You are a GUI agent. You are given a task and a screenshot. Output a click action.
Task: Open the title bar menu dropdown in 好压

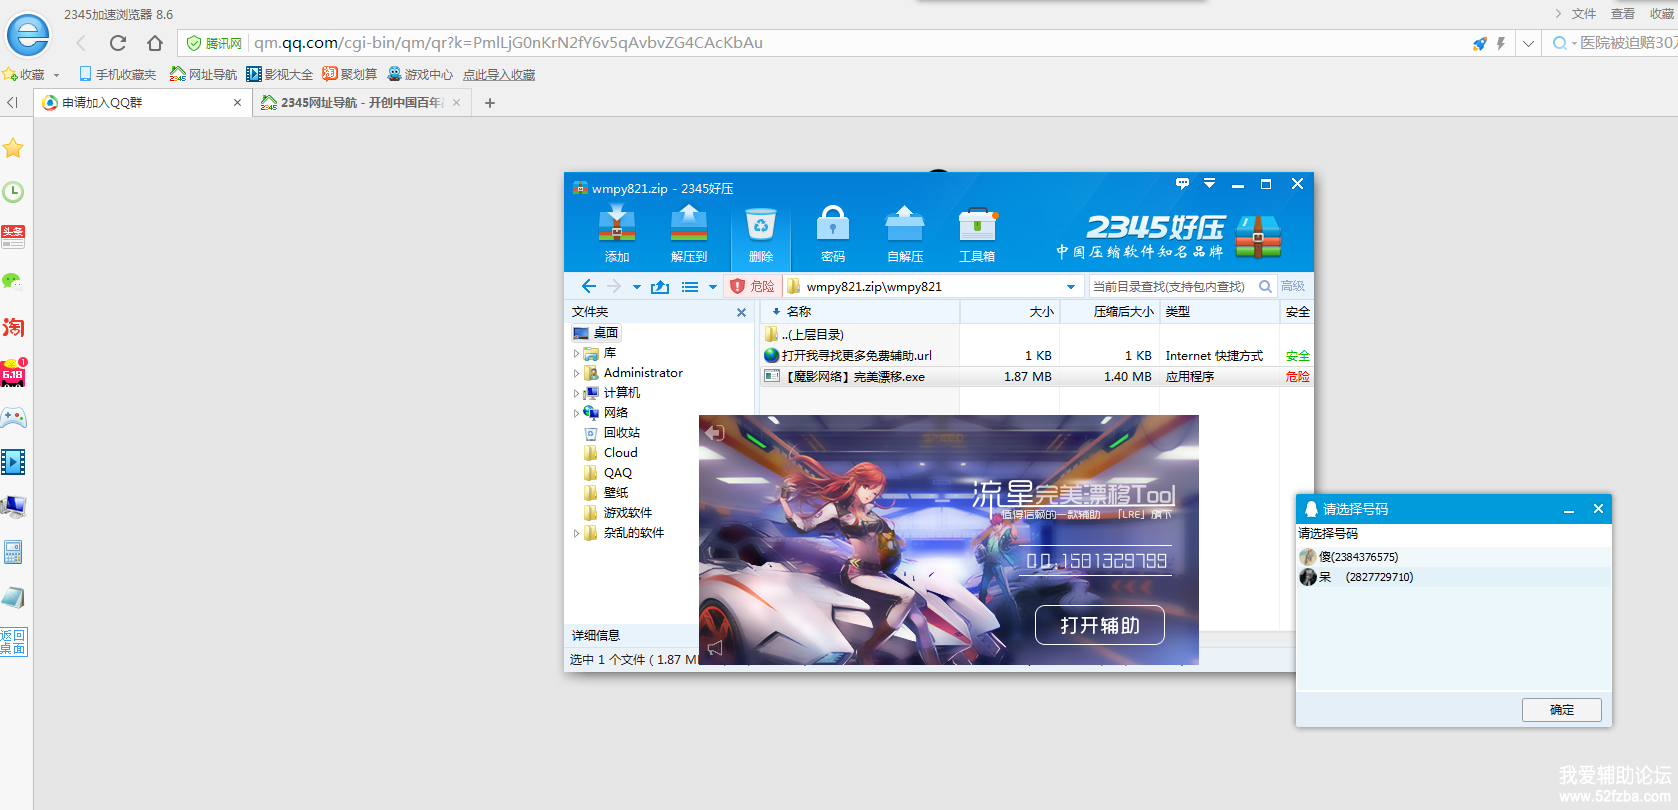point(1209,184)
